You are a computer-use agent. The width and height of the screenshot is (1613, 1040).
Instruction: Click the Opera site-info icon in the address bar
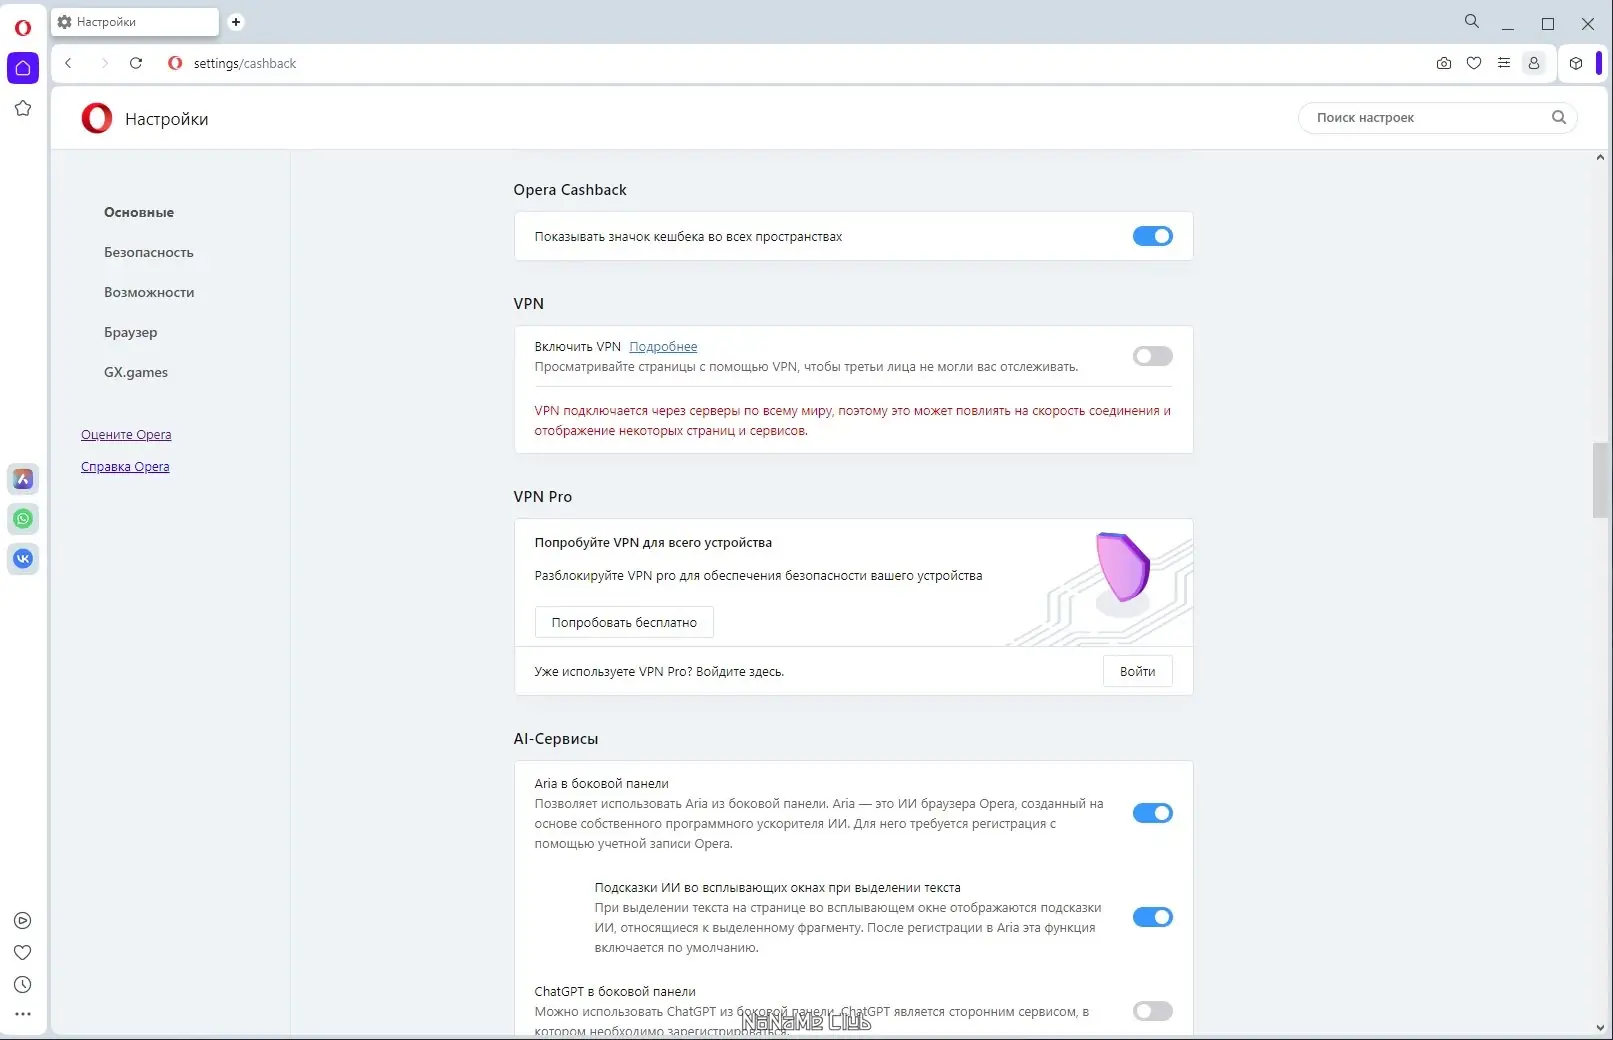(x=175, y=63)
